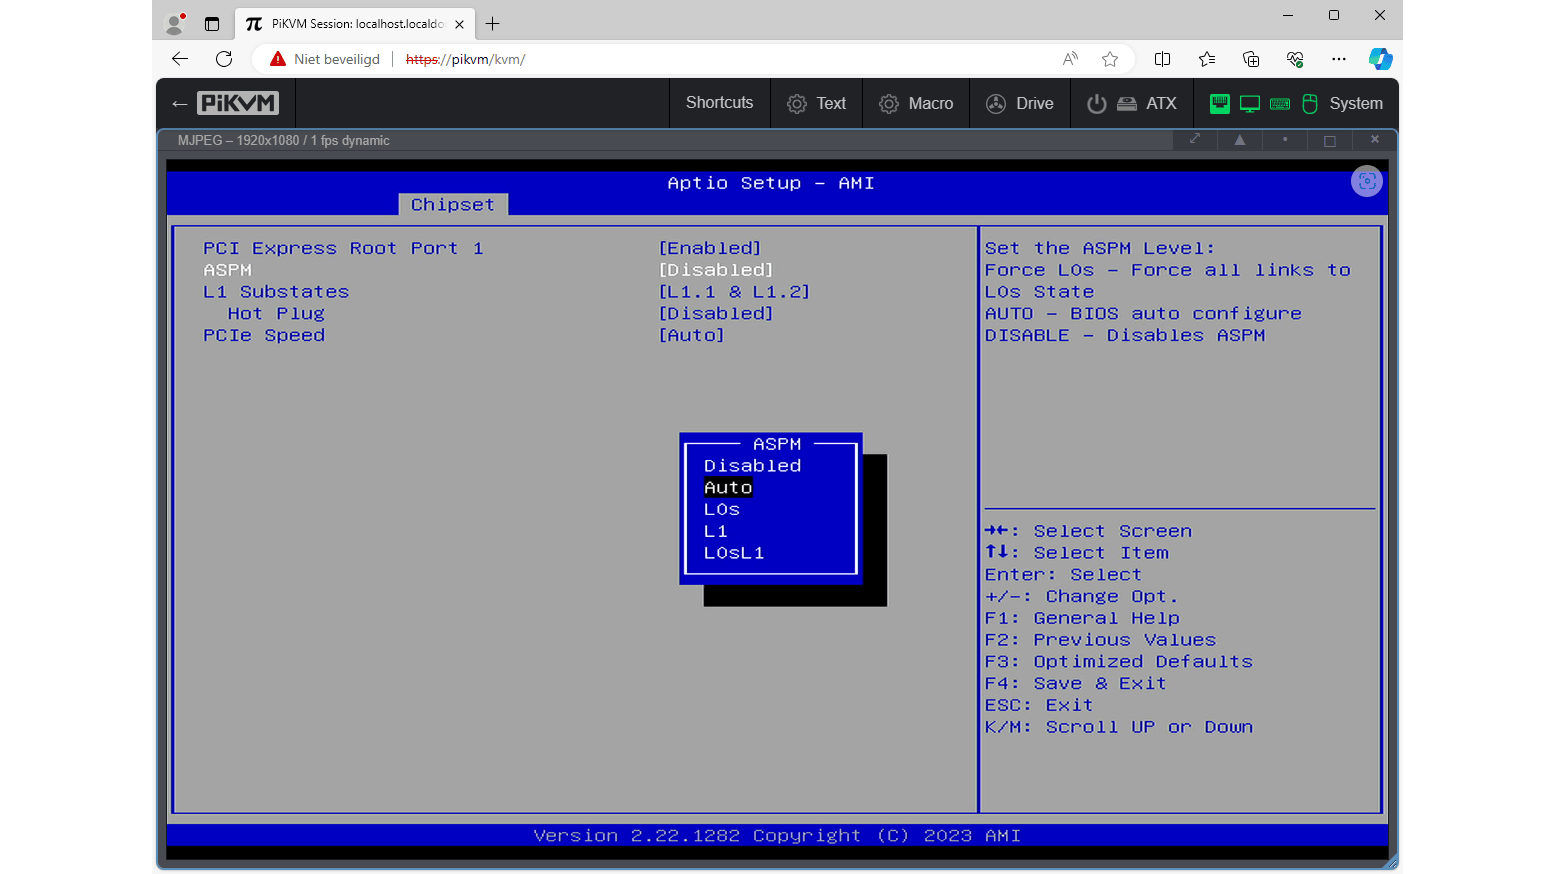Image resolution: width=1554 pixels, height=874 pixels.
Task: Click the power icon in the ATX menu
Action: tap(1097, 104)
